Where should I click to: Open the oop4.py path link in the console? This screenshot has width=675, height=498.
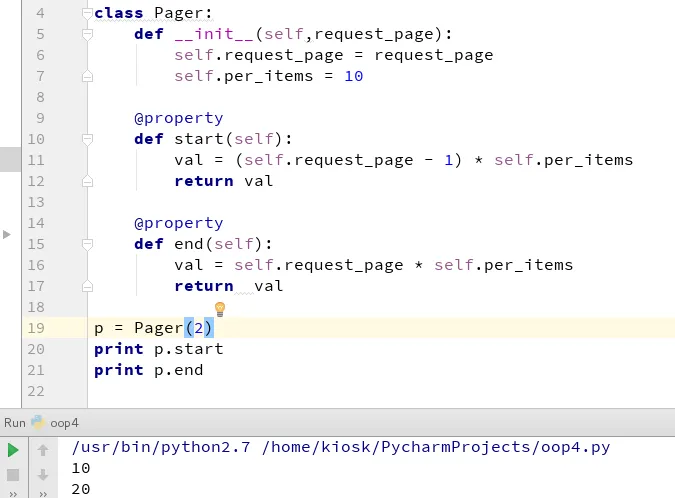(x=436, y=447)
